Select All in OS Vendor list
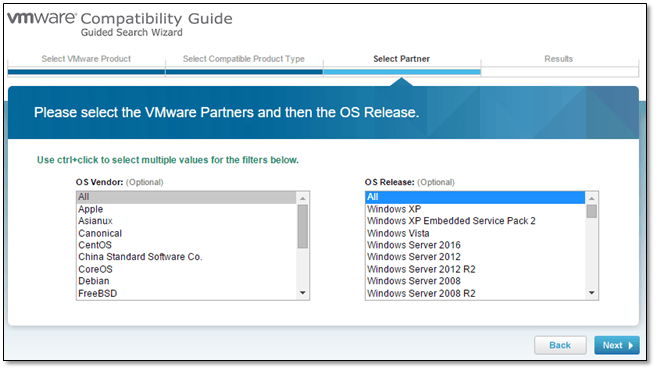The width and height of the screenshot is (656, 370). click(187, 197)
